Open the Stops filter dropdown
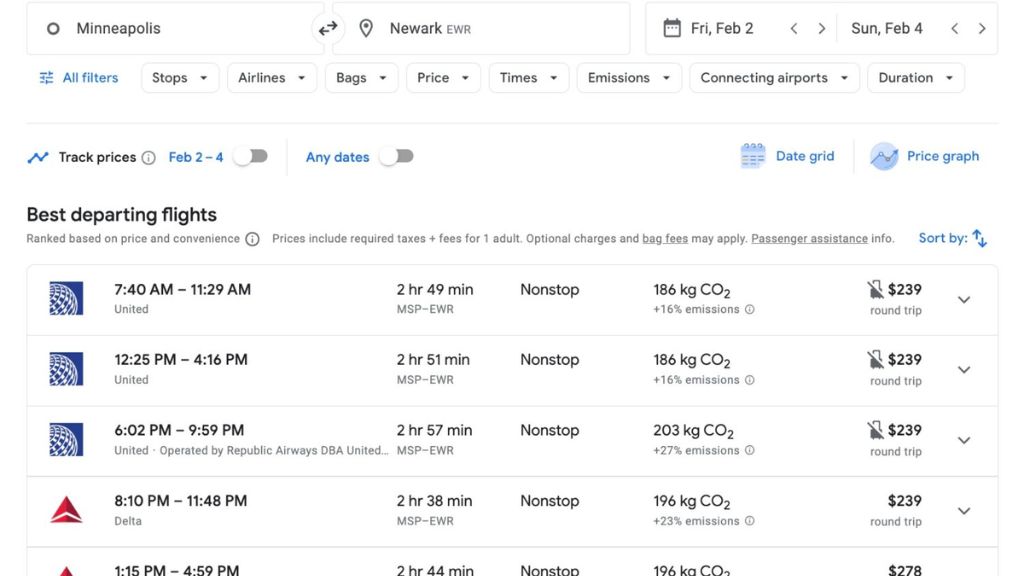The width and height of the screenshot is (1024, 576). click(179, 77)
